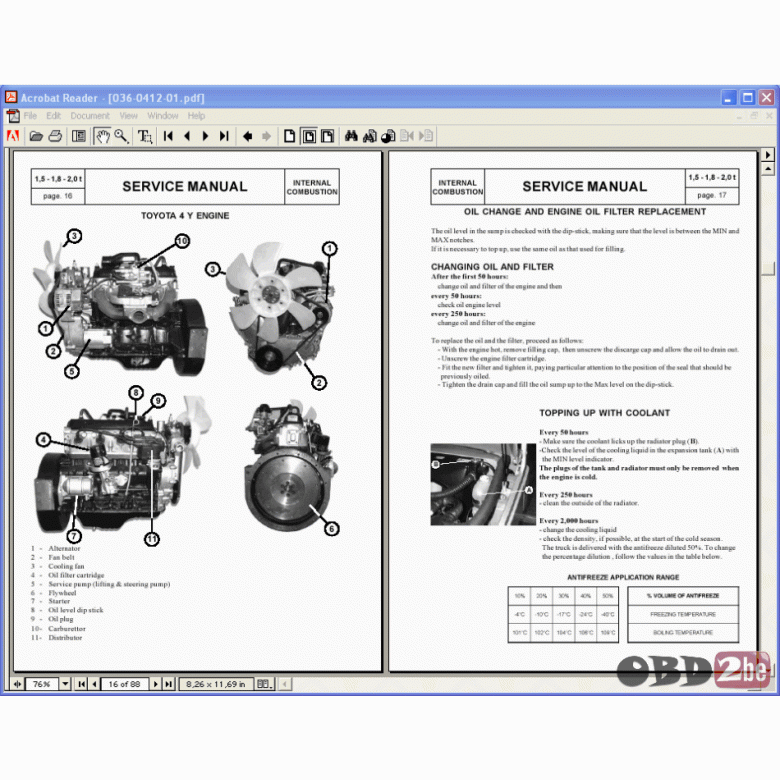Click 'Oil filter cartridge' legend entry
The width and height of the screenshot is (780, 780).
(76, 575)
